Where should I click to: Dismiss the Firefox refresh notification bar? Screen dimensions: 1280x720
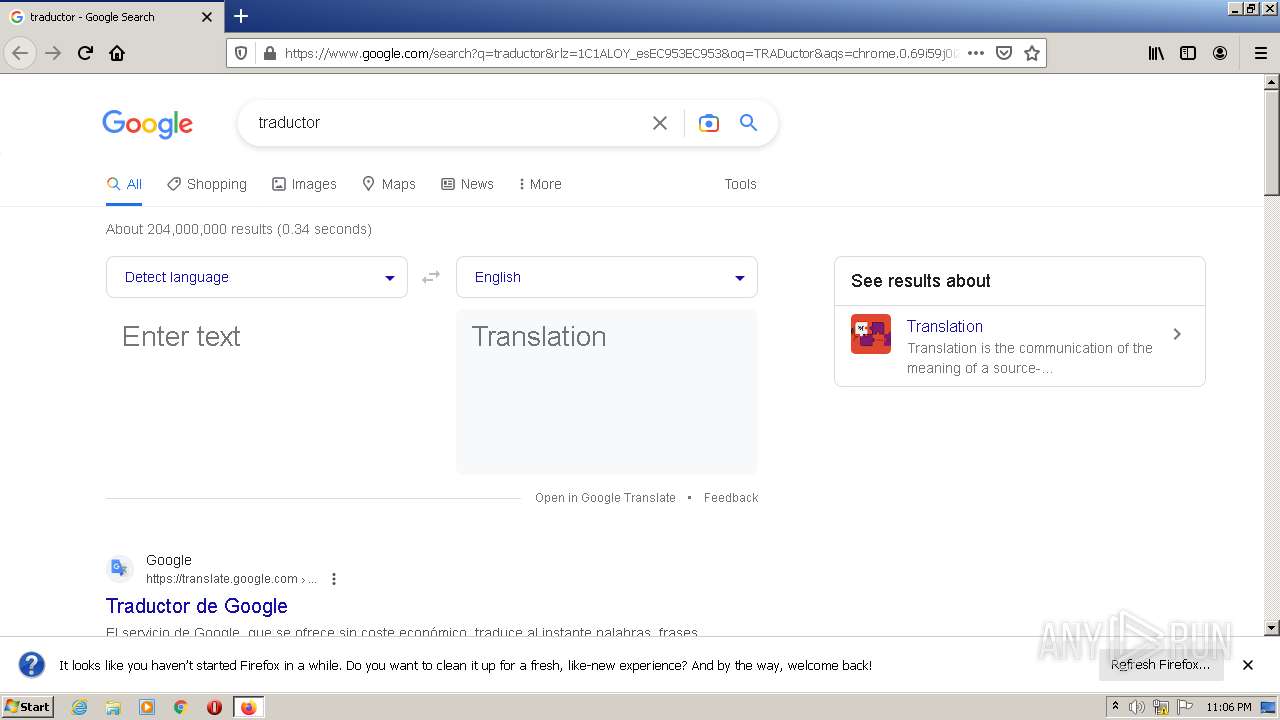point(1248,664)
